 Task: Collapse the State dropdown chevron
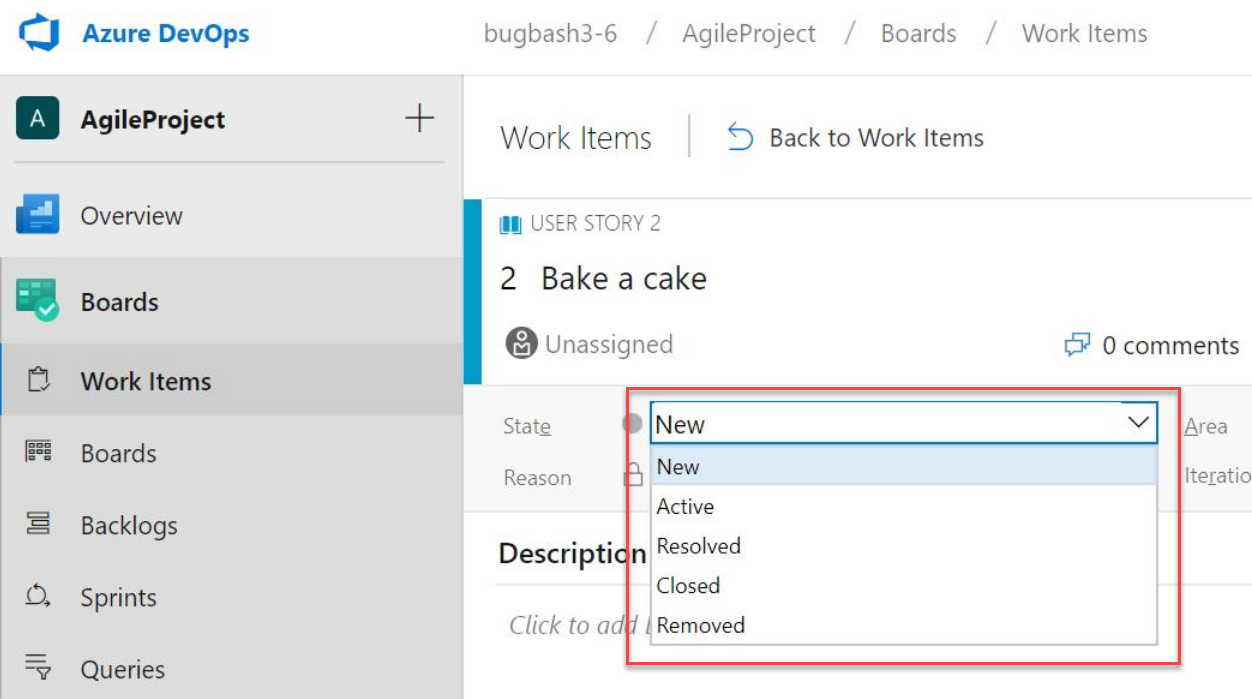coord(1138,423)
